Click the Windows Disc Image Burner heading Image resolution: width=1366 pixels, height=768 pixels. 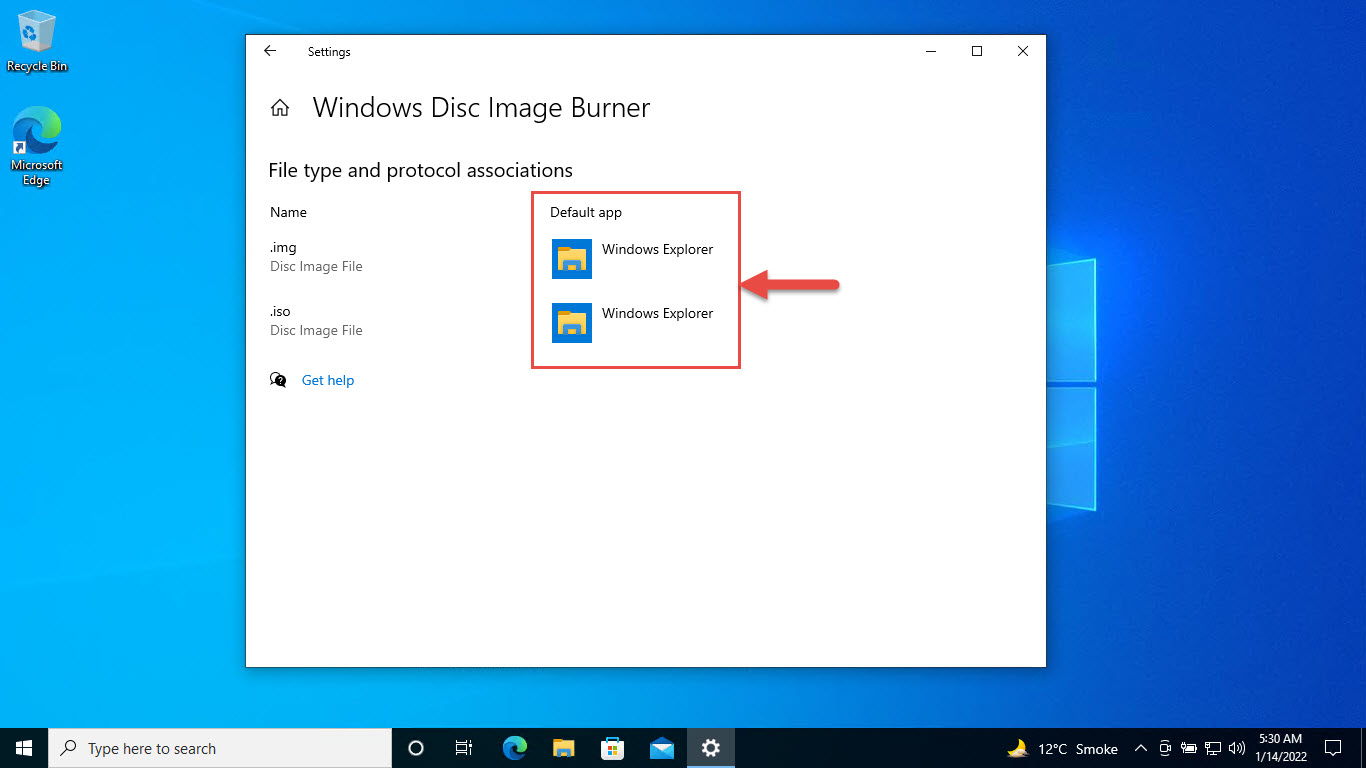[x=481, y=108]
